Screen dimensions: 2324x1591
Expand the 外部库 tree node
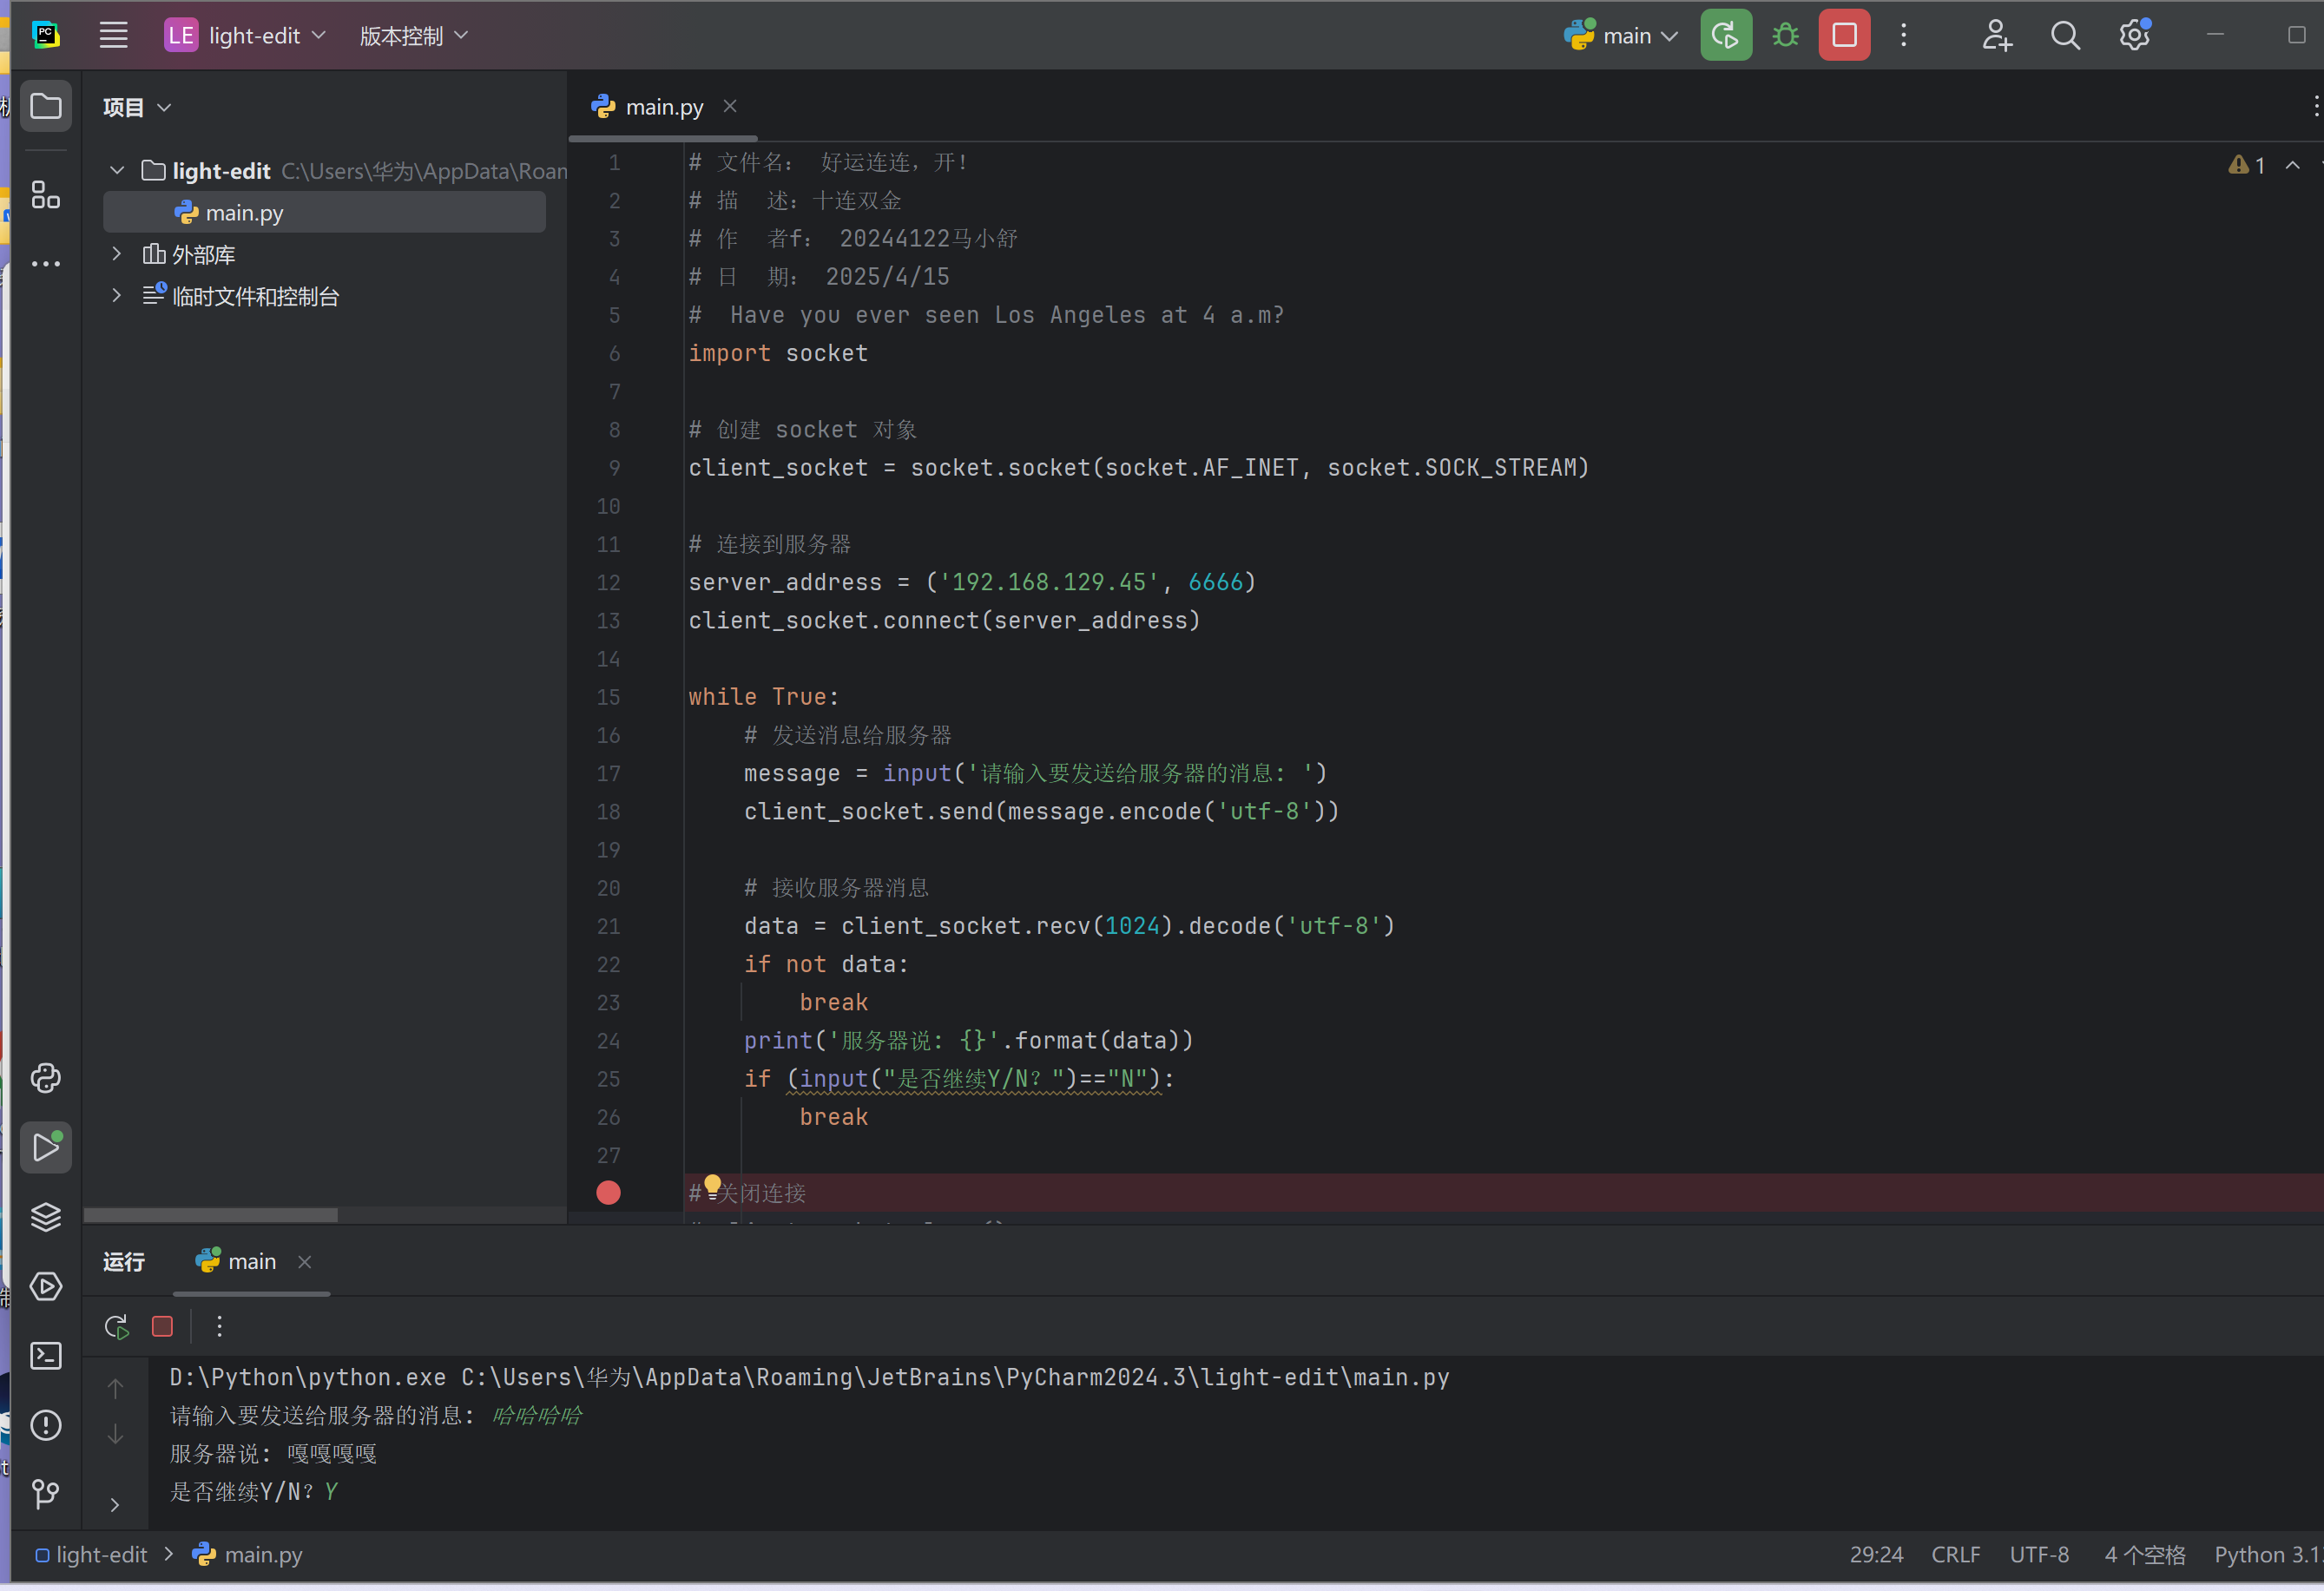117,254
